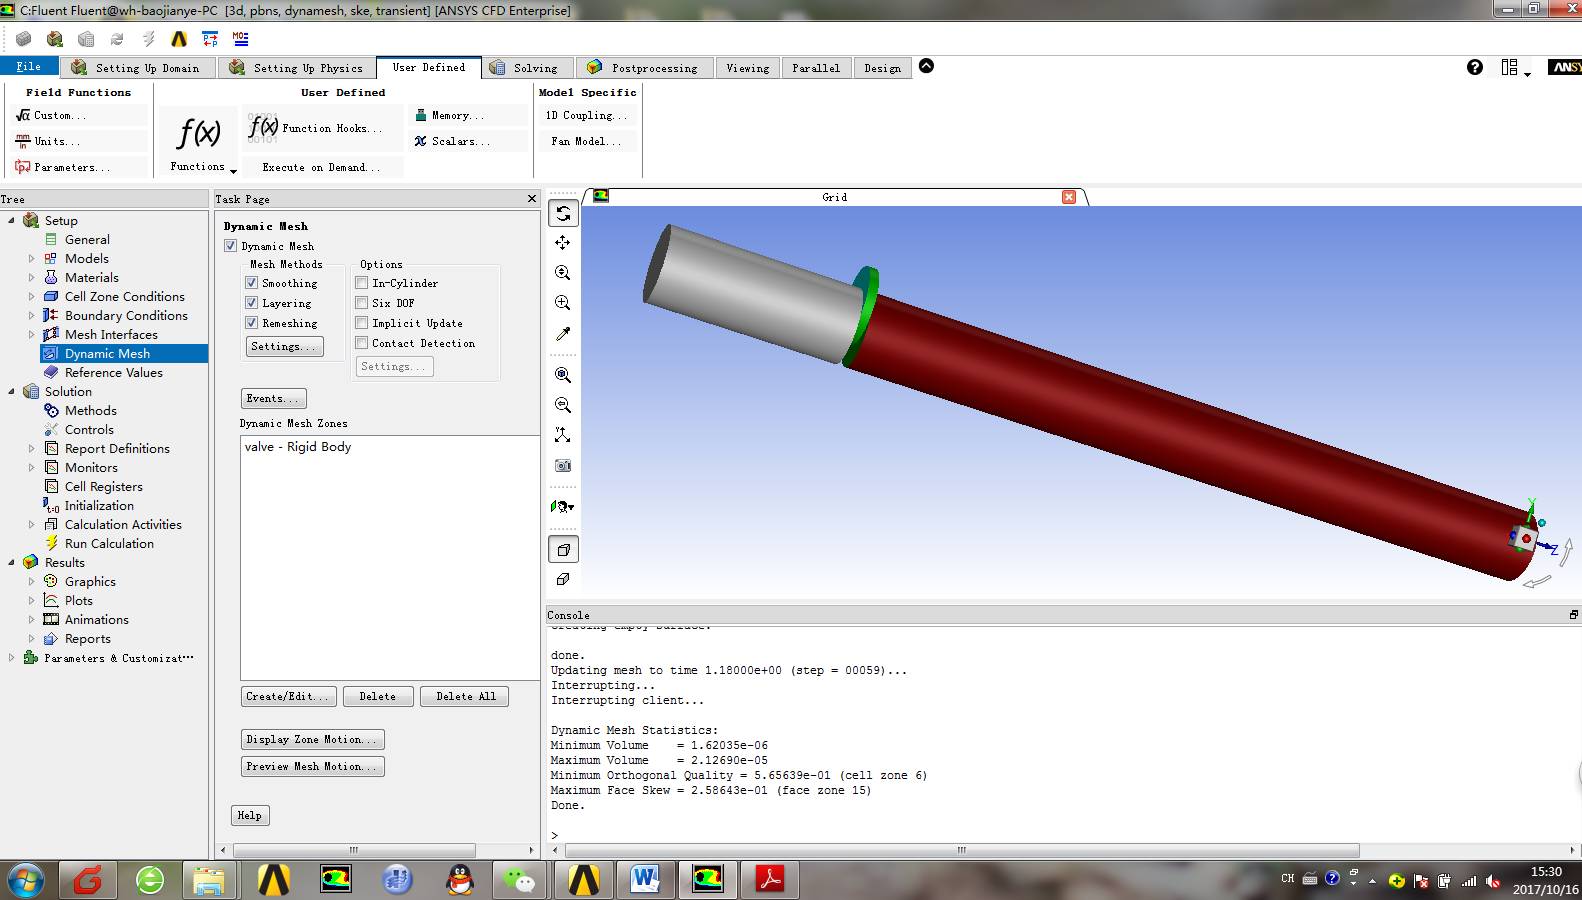Select Reference Values in tree
Viewport: 1582px width, 900px height.
(x=113, y=372)
